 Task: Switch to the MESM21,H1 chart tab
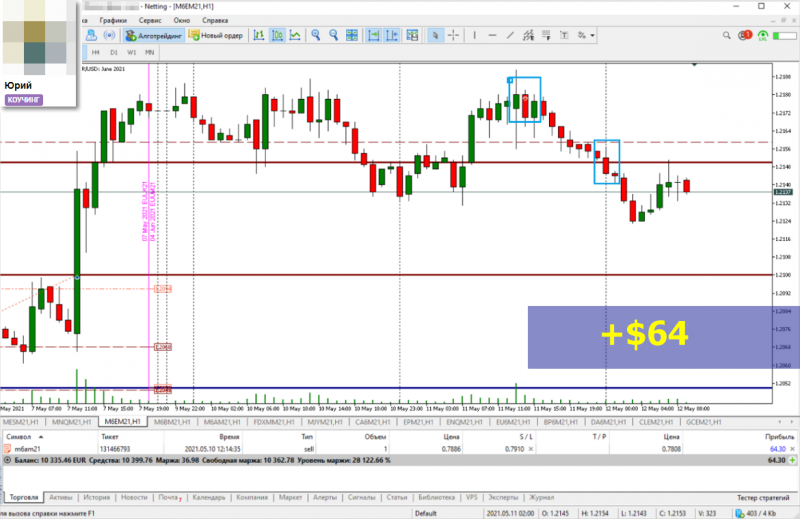20,422
